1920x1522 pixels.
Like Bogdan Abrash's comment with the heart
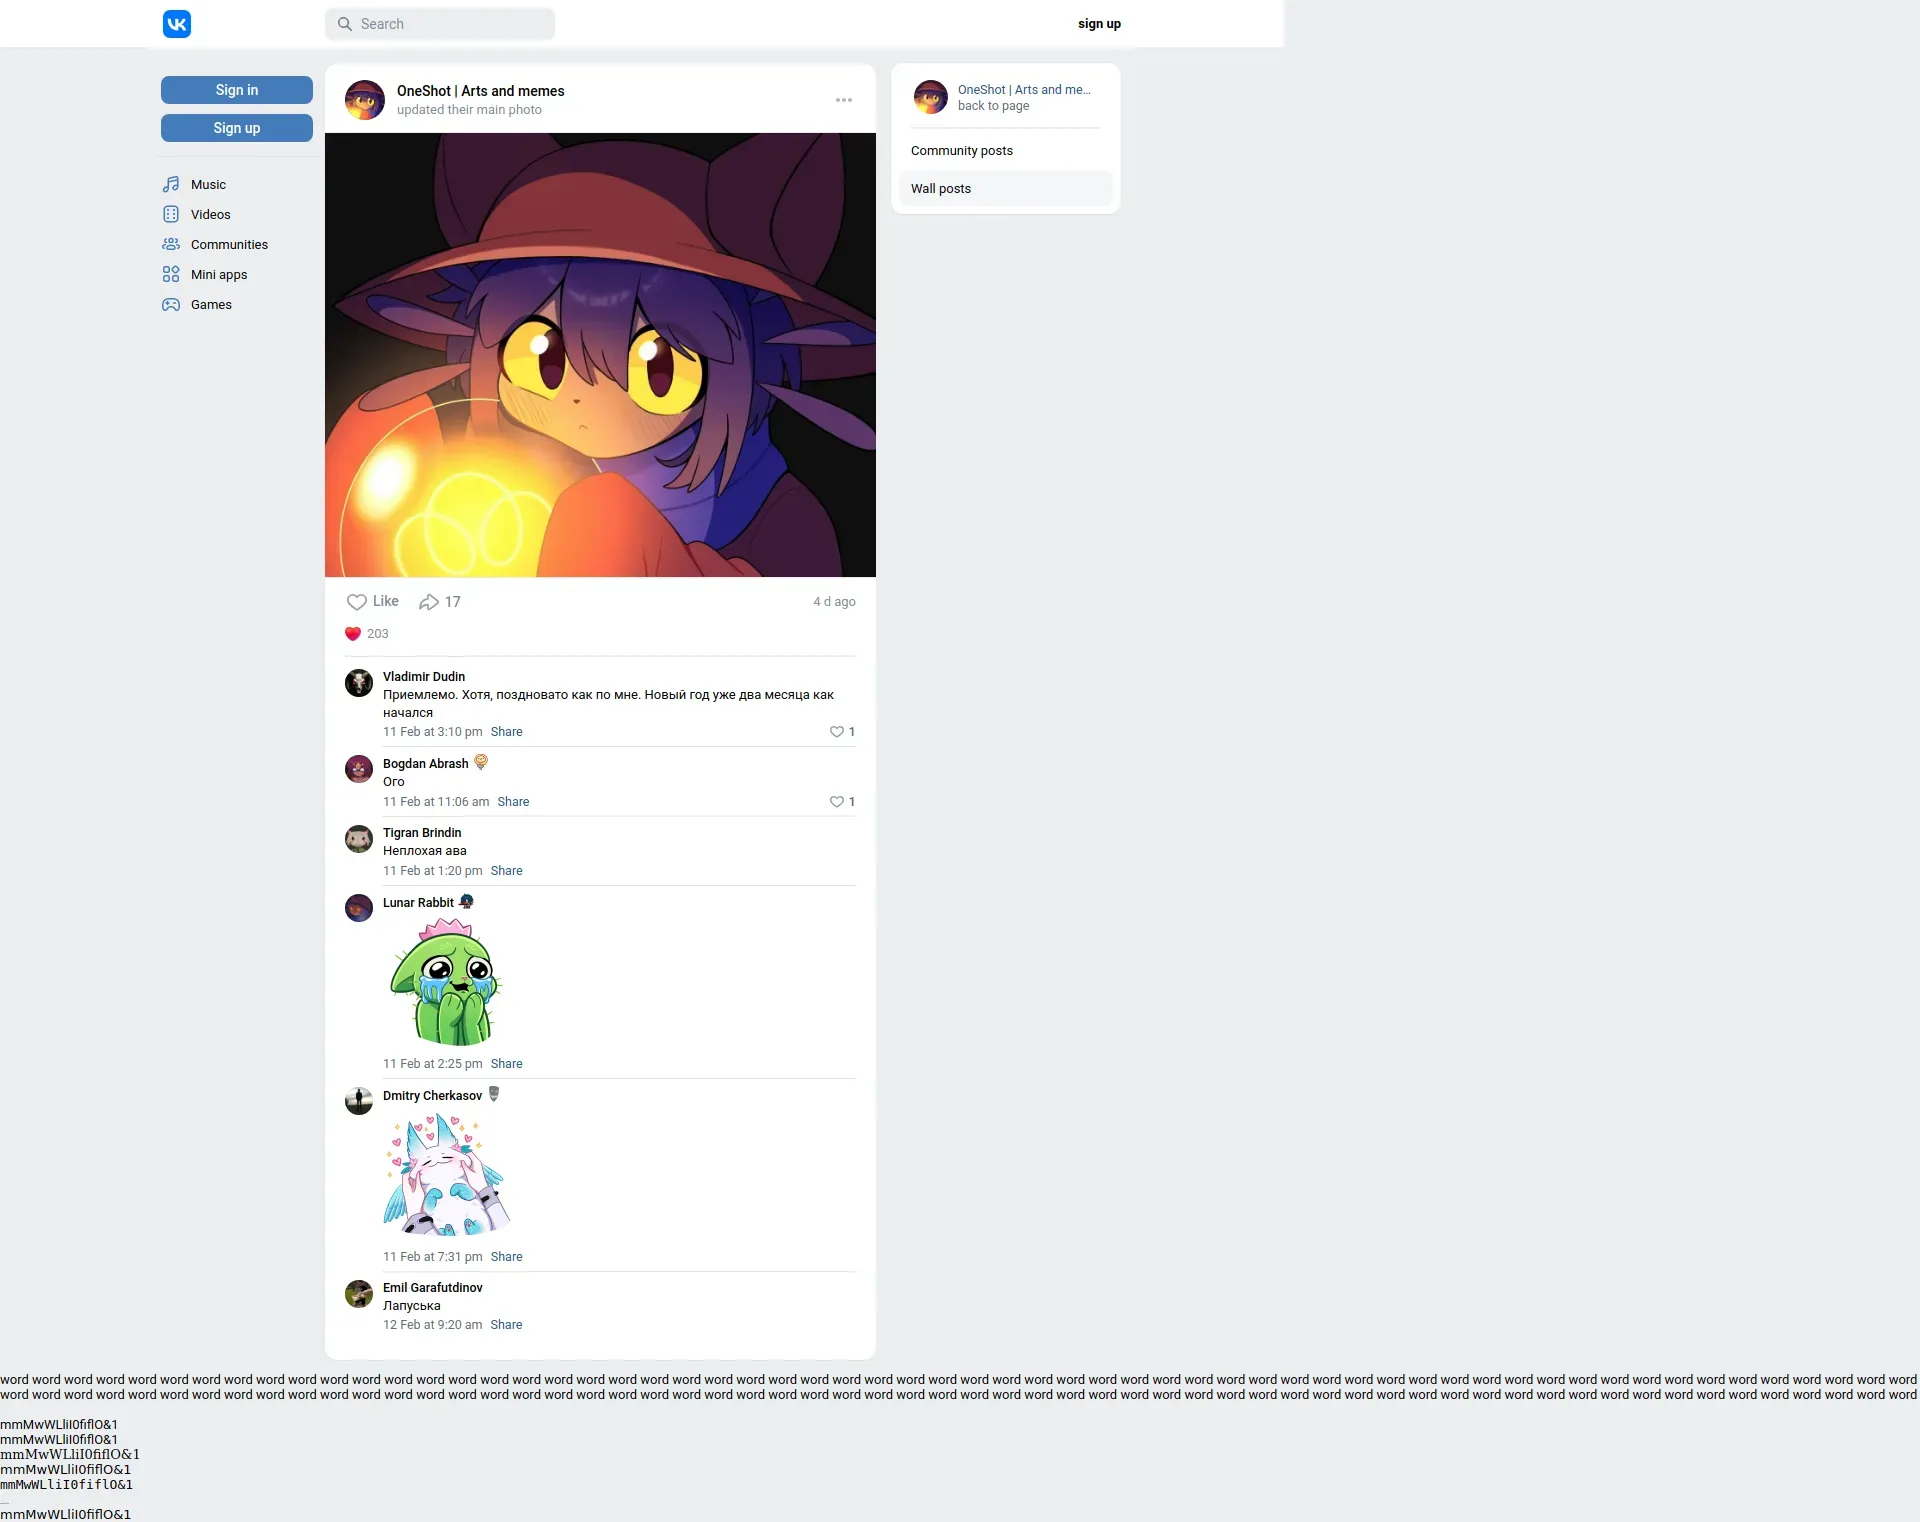click(x=837, y=802)
